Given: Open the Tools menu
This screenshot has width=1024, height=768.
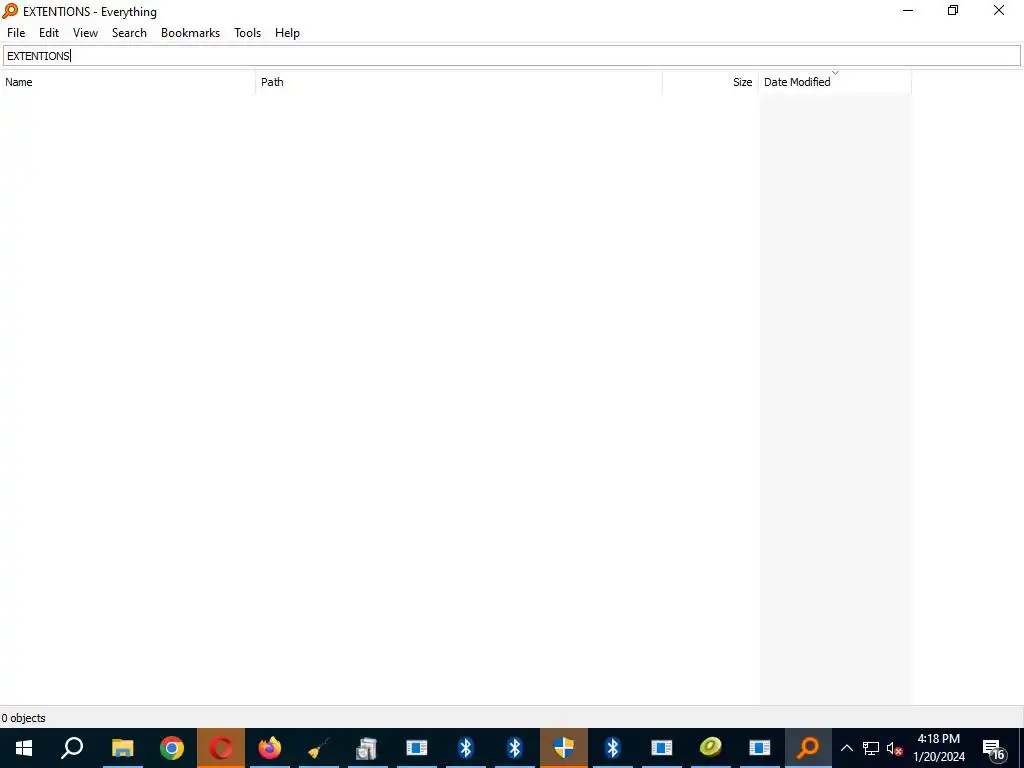Looking at the screenshot, I should [x=248, y=33].
